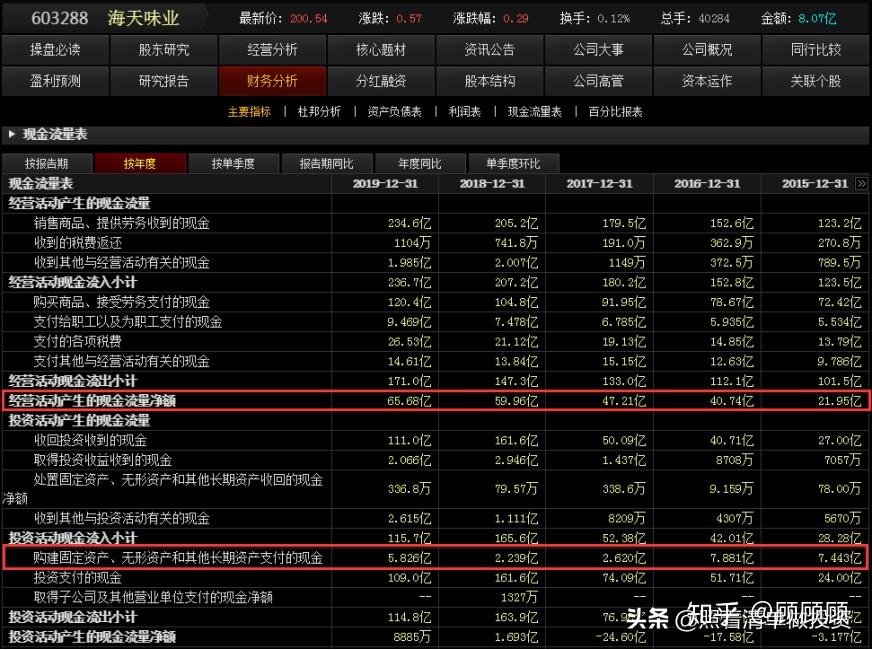Switch view to 按报告期
Image resolution: width=872 pixels, height=650 pixels.
point(47,163)
